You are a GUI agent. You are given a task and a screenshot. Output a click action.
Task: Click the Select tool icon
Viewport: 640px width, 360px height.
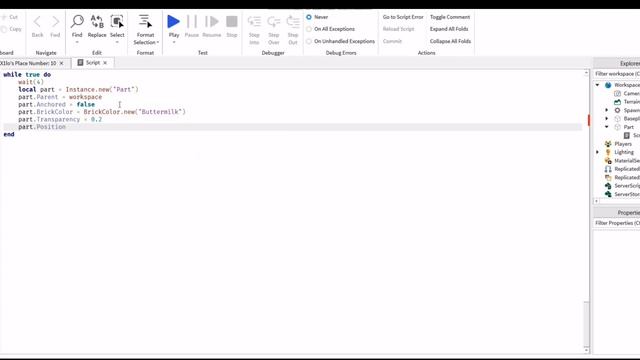point(117,21)
